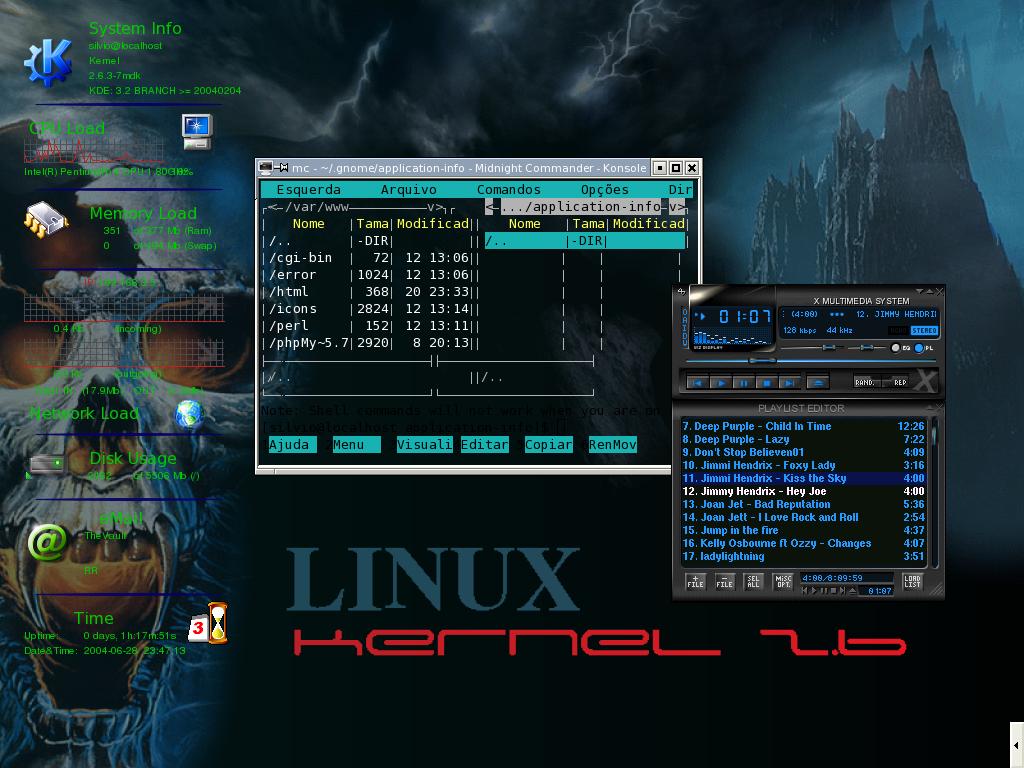Open the Arquivo menu in Midnight Commander

pos(409,189)
